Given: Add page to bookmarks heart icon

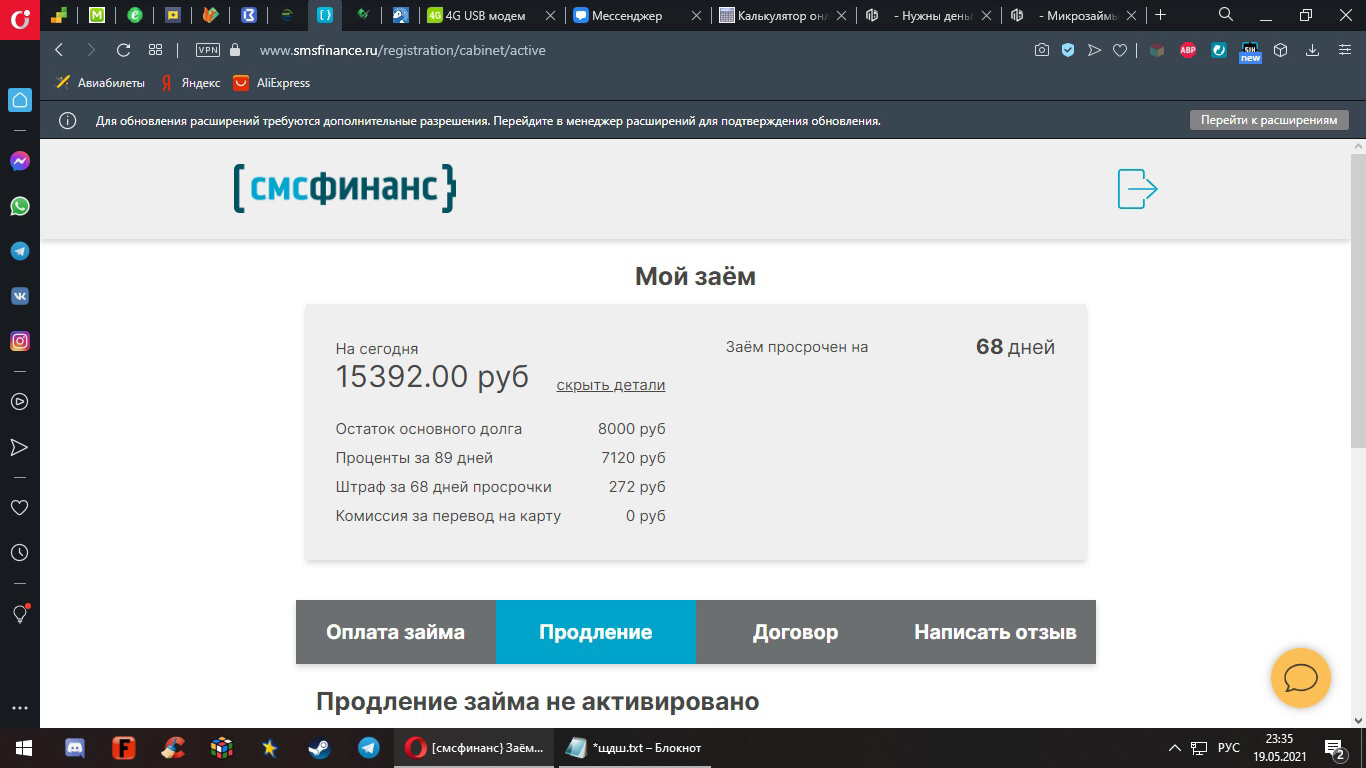Looking at the screenshot, I should pos(1120,50).
